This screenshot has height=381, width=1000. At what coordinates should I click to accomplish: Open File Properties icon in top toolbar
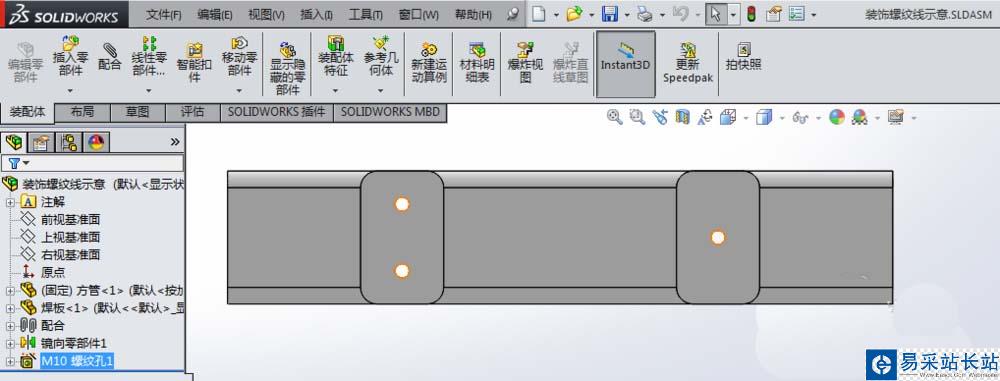(x=774, y=14)
